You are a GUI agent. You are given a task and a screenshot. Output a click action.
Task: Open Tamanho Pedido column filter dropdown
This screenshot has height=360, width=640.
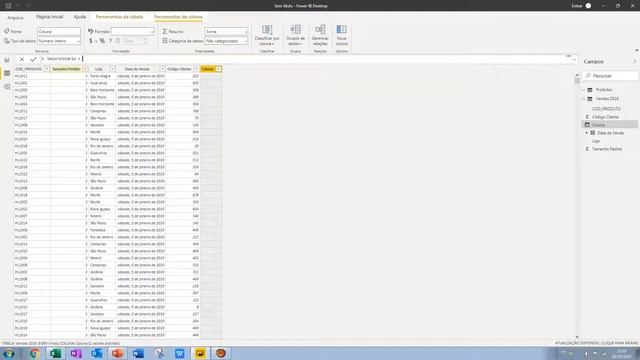(85, 69)
